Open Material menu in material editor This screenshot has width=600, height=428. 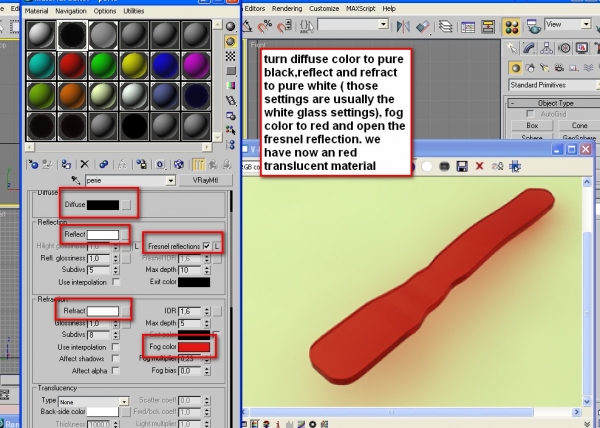pyautogui.click(x=36, y=11)
